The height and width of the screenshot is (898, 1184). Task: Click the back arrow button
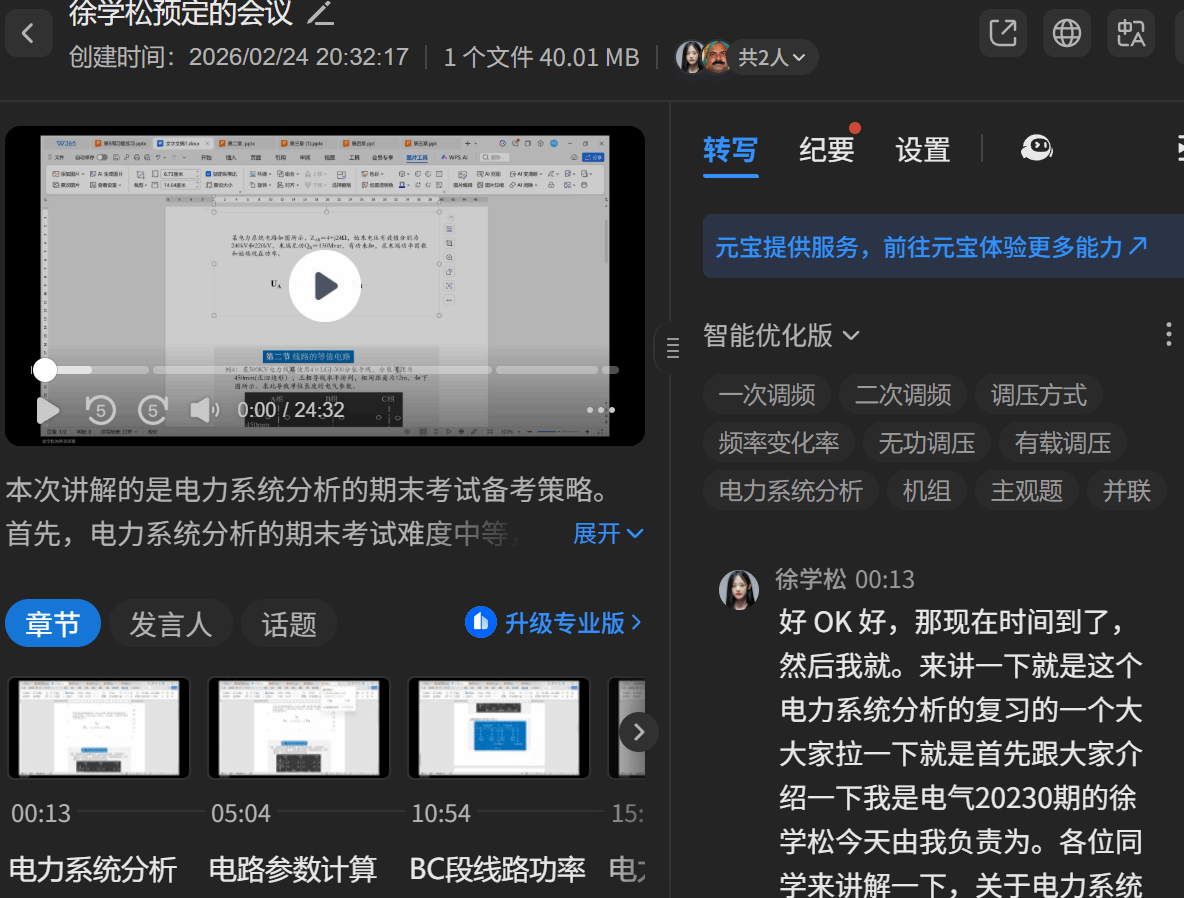pos(29,33)
